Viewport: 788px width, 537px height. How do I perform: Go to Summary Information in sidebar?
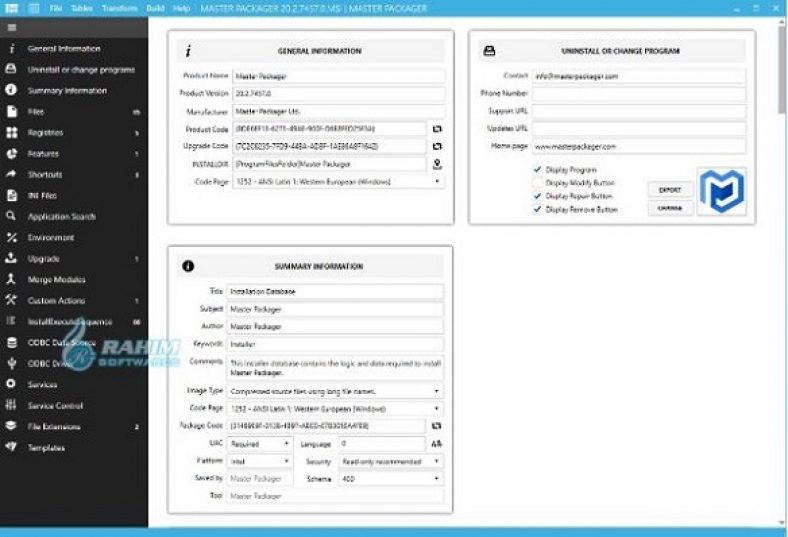click(74, 90)
